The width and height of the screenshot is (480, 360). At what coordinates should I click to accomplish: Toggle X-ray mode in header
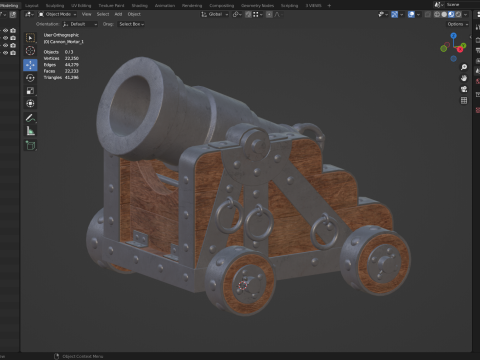(x=428, y=14)
